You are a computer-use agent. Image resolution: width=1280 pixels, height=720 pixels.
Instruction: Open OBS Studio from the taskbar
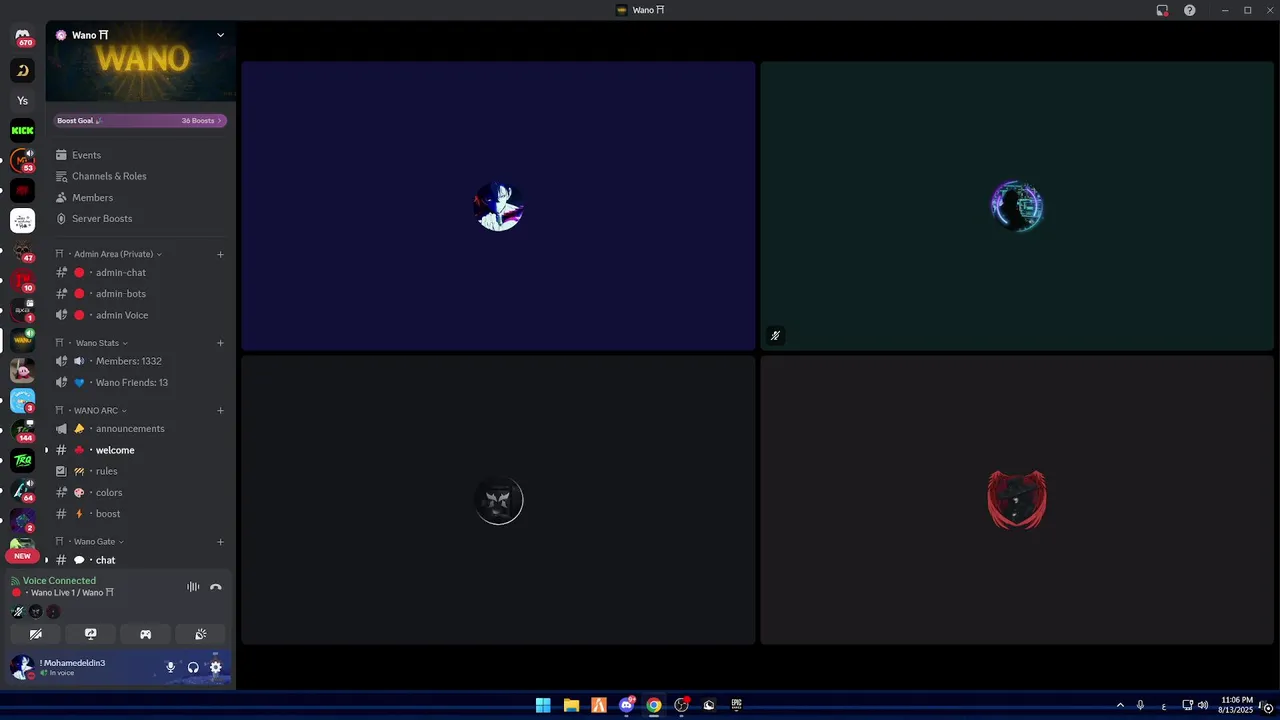point(682,705)
